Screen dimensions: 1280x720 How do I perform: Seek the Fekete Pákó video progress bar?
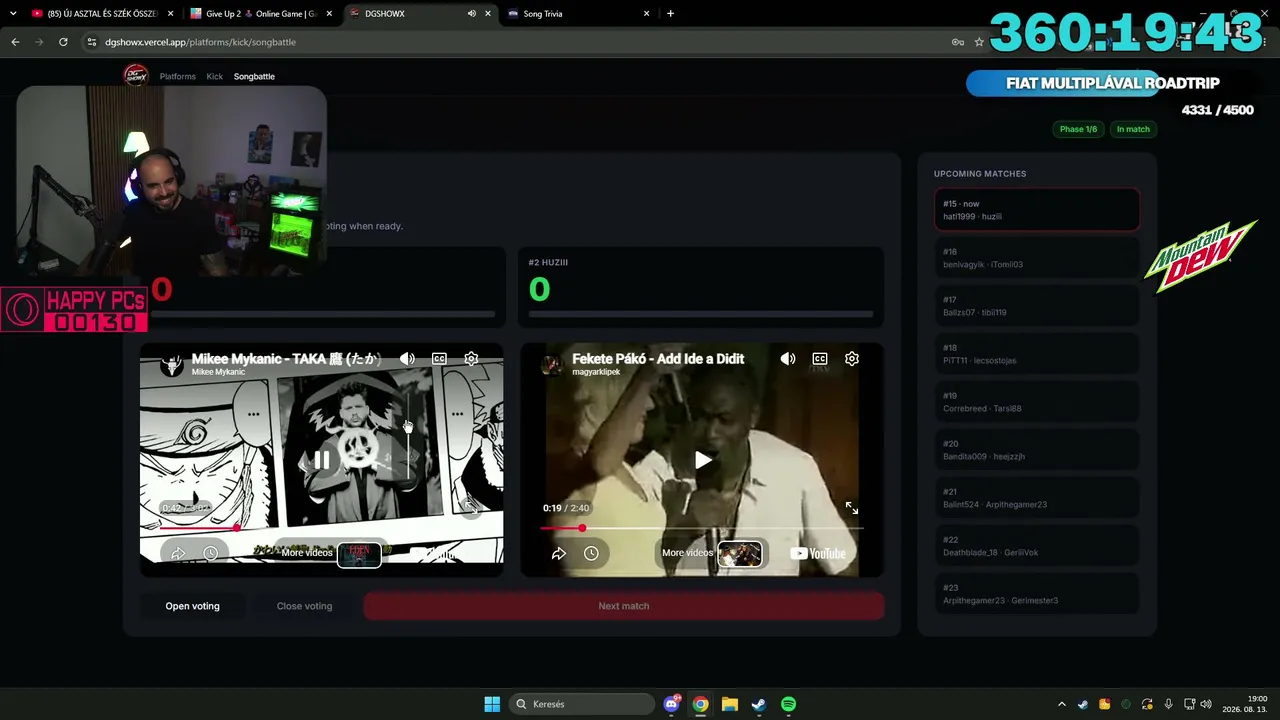(702, 528)
